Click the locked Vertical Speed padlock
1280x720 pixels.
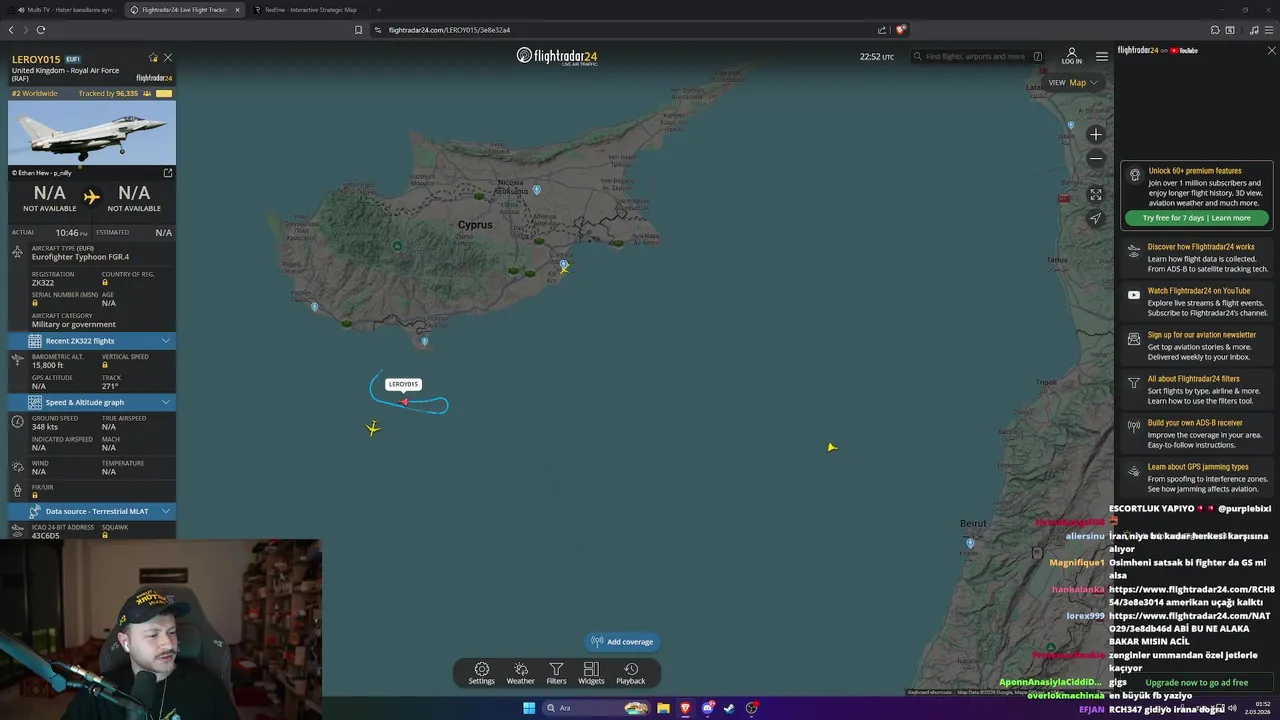(105, 365)
